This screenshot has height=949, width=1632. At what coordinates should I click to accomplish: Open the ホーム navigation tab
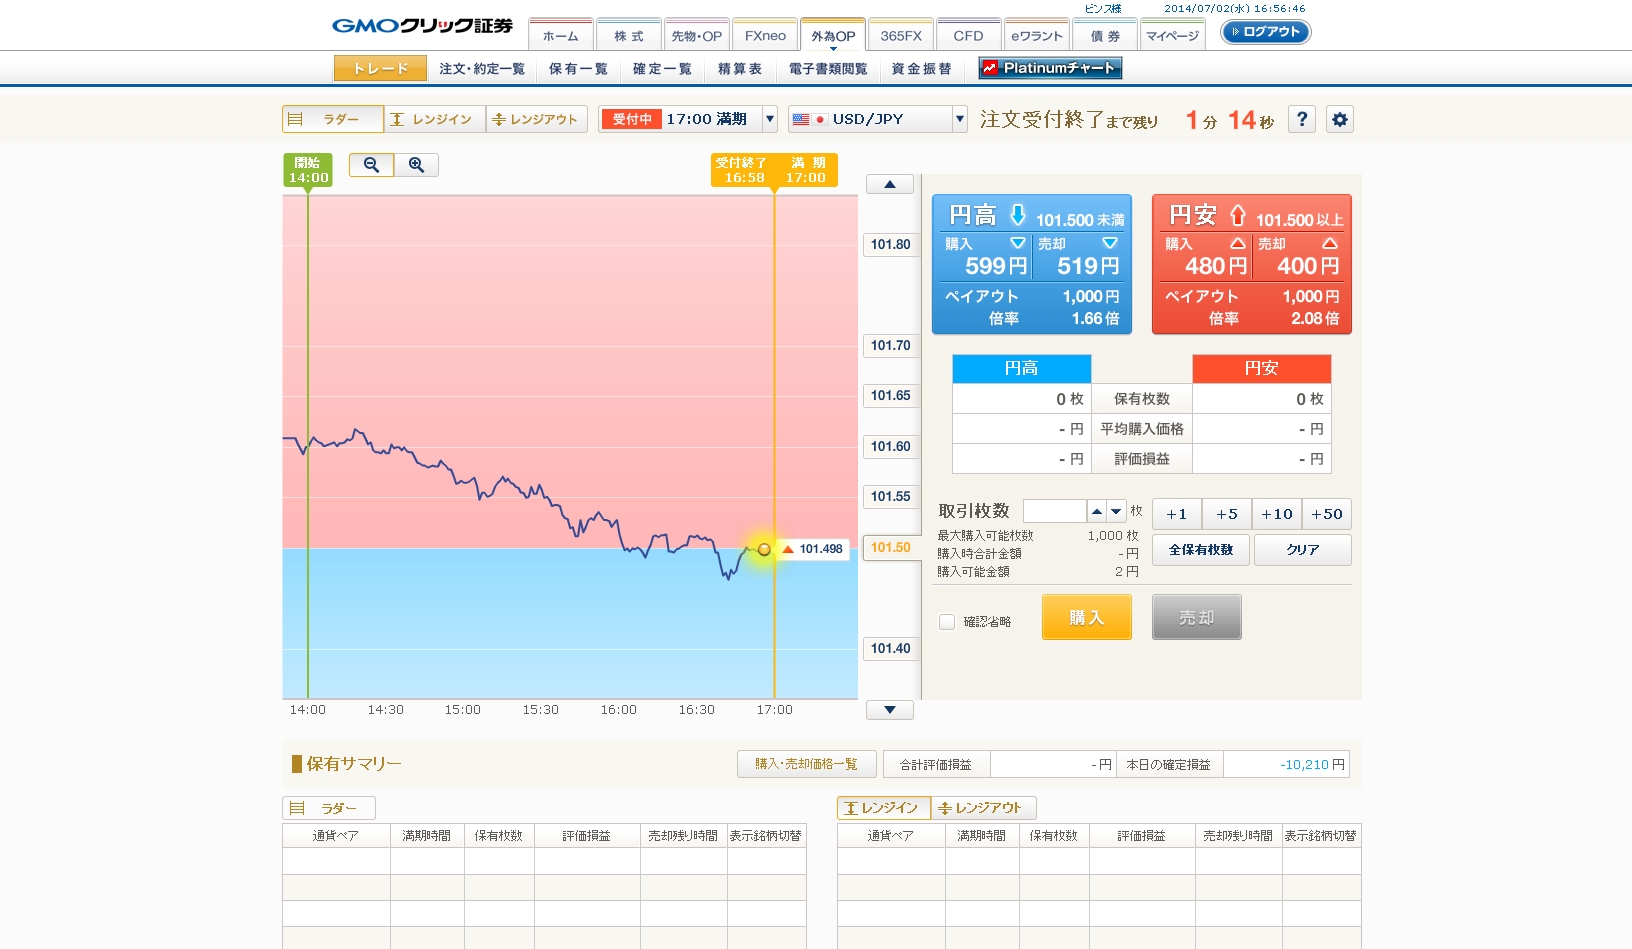561,35
